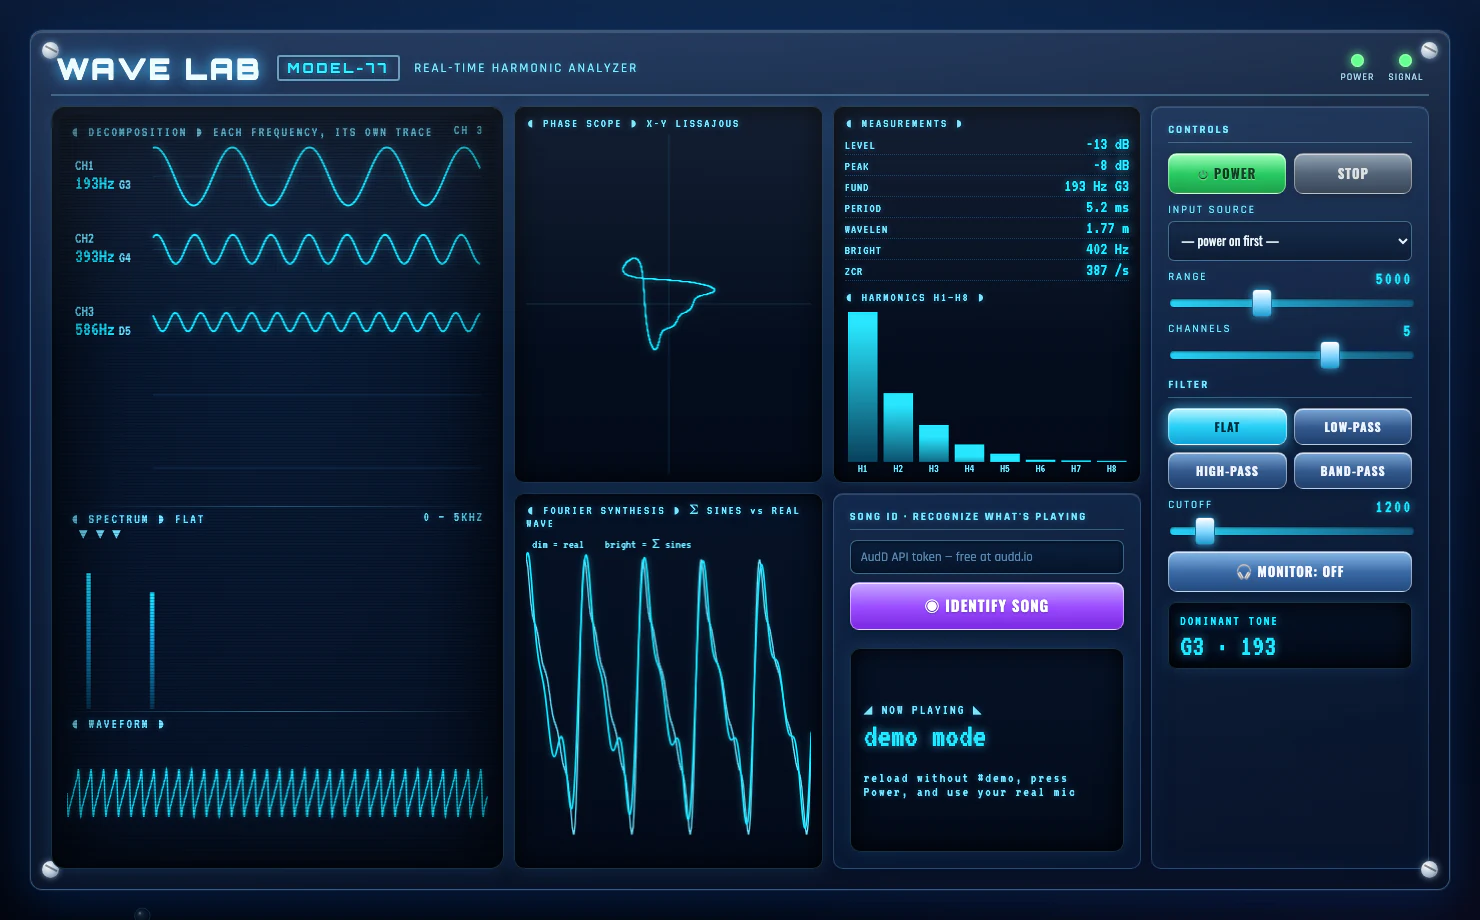Click the 'bright = Σ sines' legend label
1480x920 pixels.
coord(647,545)
